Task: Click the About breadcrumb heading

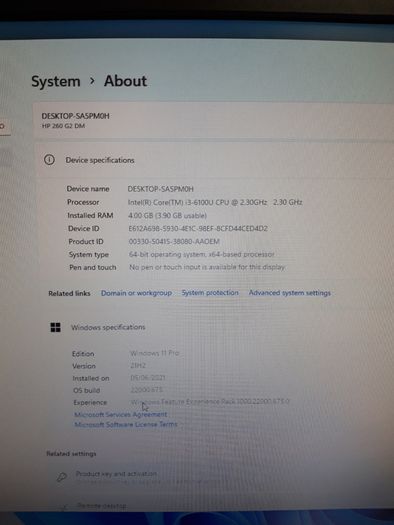Action: point(126,81)
